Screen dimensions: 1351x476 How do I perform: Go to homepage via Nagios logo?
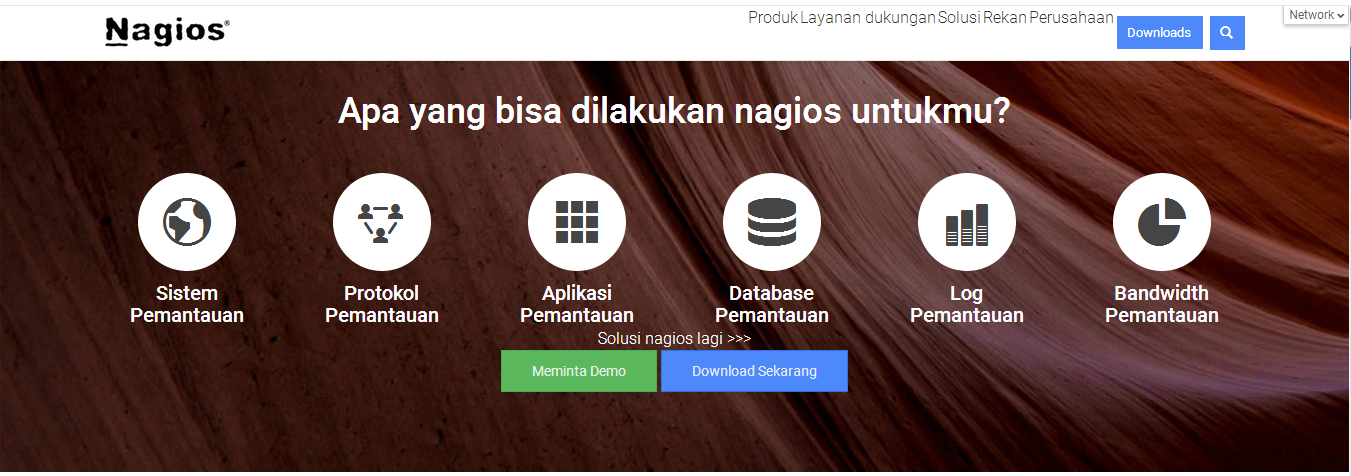click(167, 32)
